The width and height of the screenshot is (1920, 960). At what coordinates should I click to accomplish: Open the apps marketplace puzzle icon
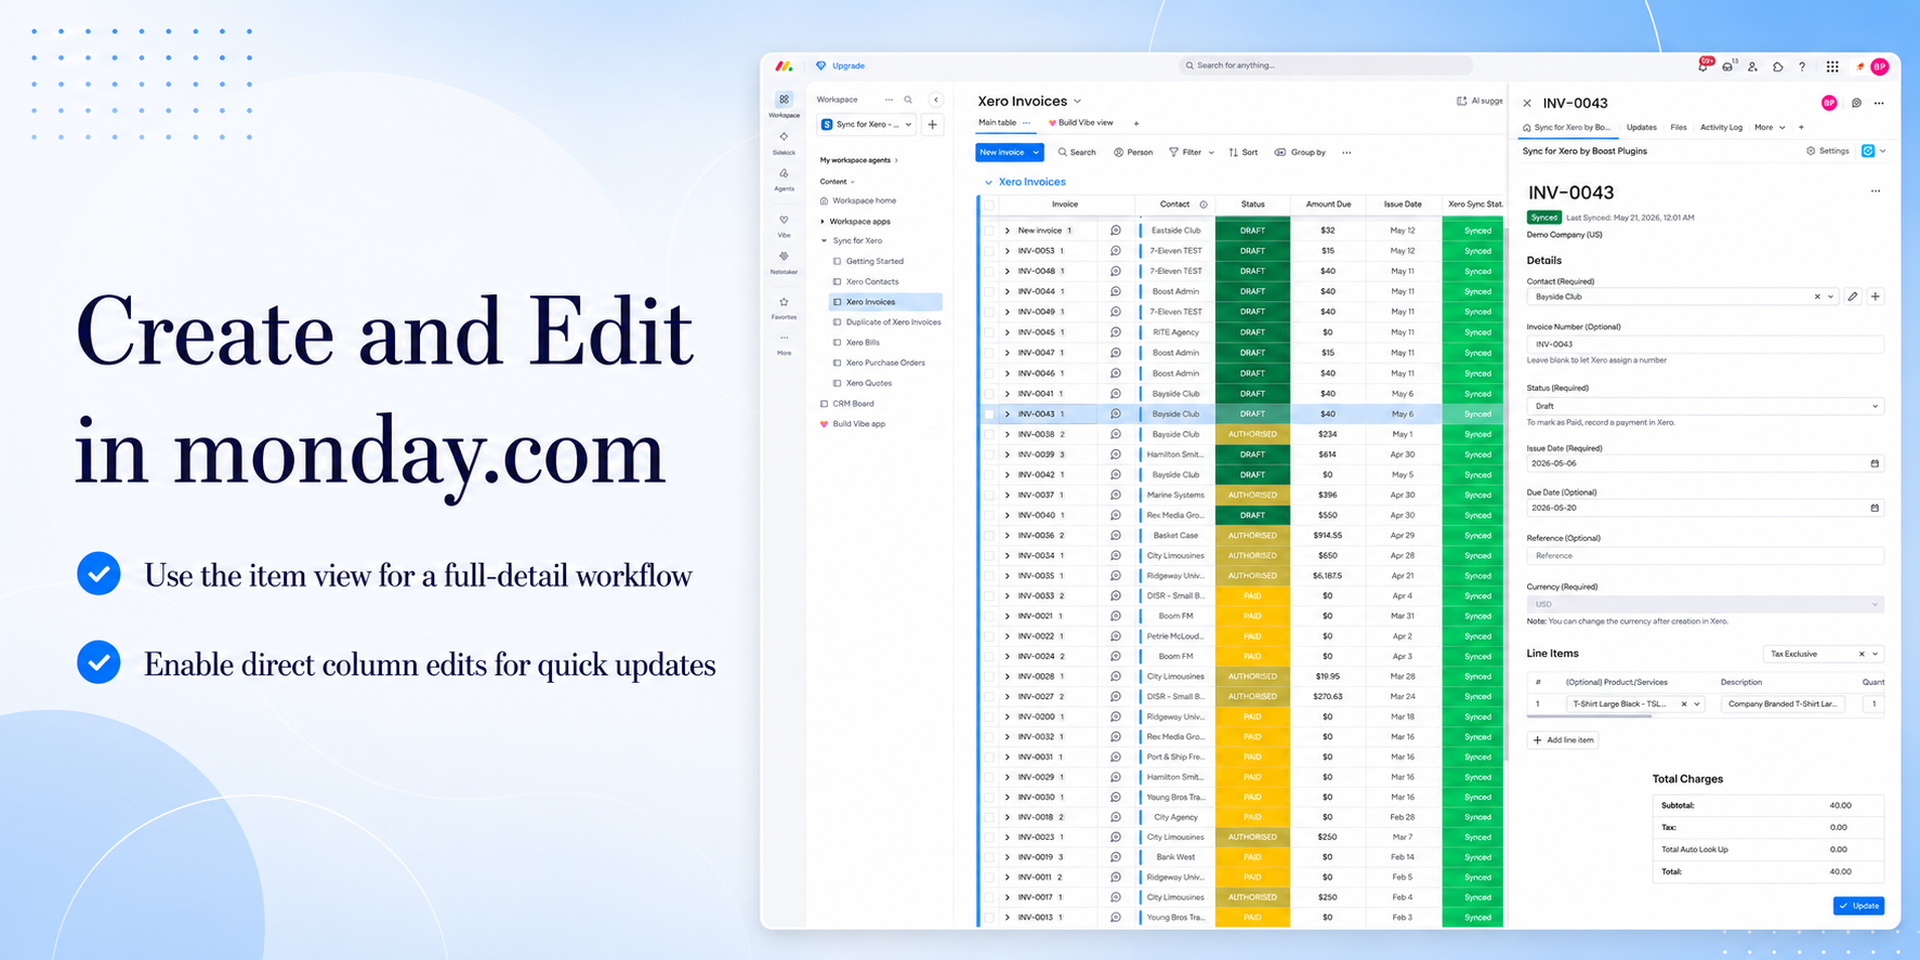1778,67
